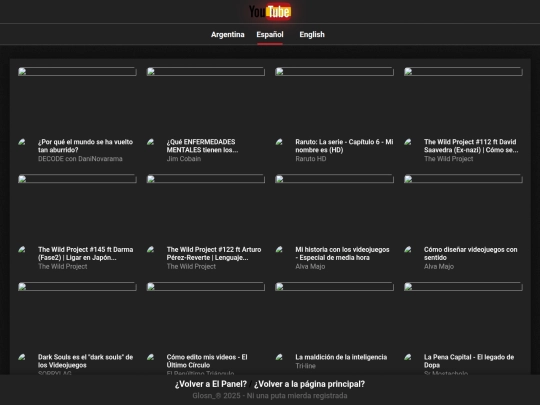Click Raruto HD channel avatar icon
540x405 pixels.
point(279,142)
